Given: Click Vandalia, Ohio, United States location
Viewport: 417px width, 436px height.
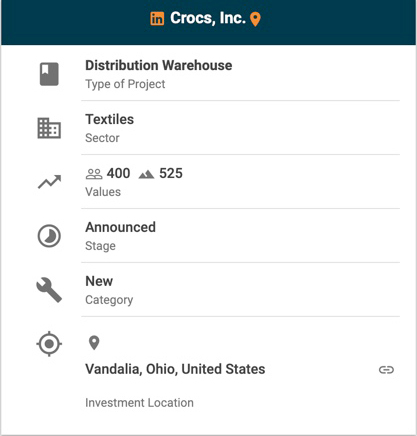Looking at the screenshot, I should point(175,369).
